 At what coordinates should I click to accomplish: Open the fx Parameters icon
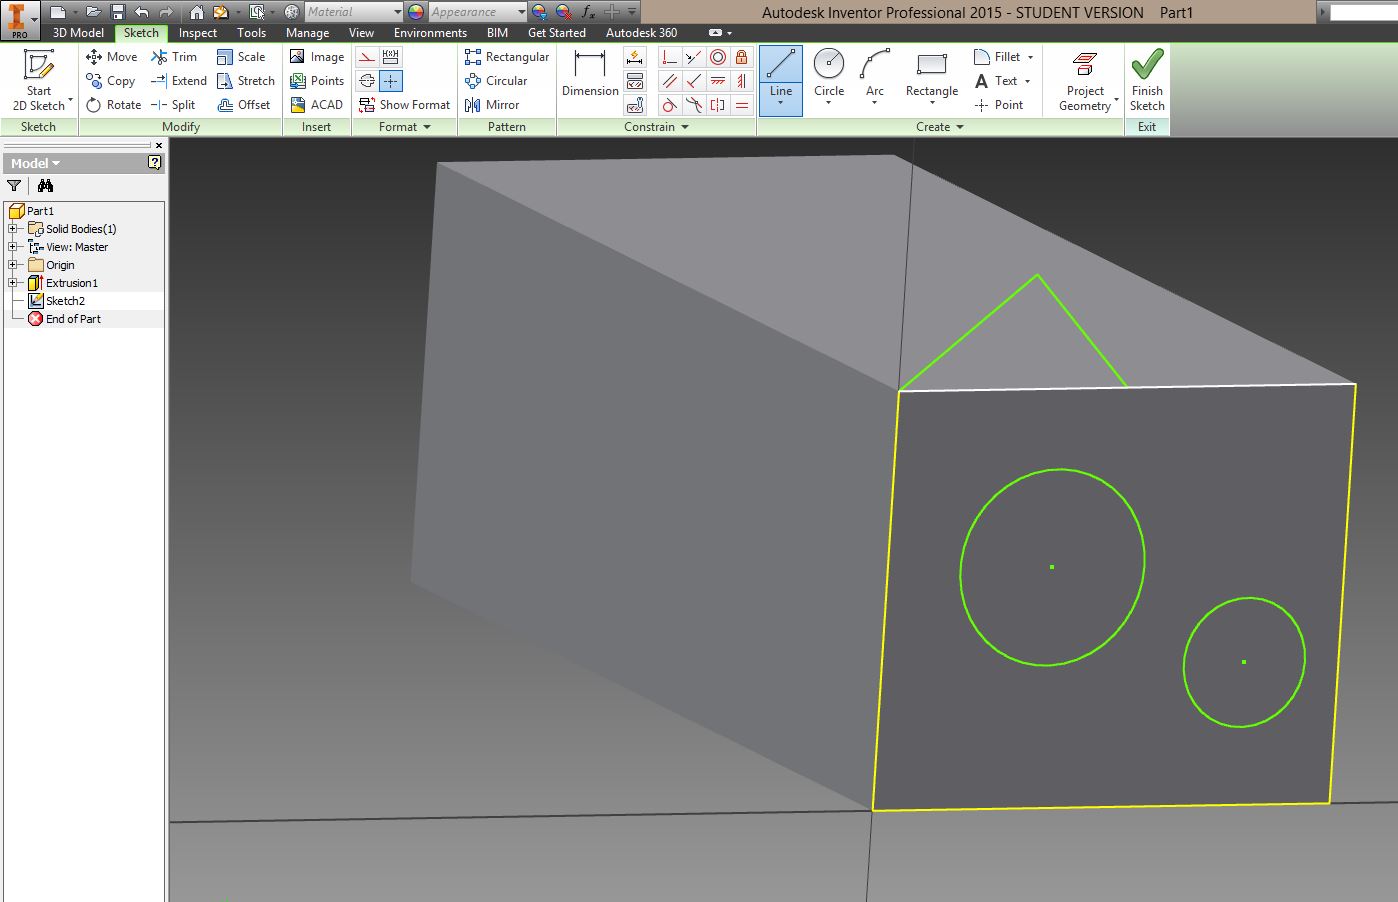tap(588, 12)
